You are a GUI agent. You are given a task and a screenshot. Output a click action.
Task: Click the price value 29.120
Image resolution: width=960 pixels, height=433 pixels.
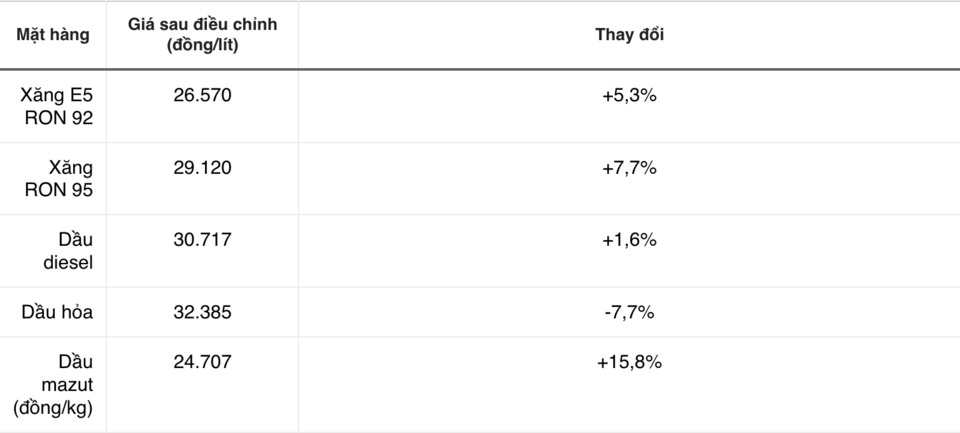(x=202, y=168)
